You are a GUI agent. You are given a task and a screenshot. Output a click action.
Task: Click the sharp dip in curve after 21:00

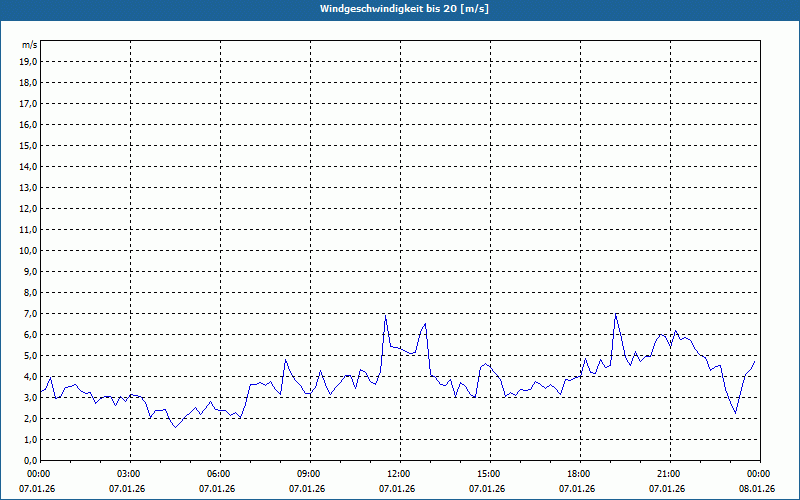[x=736, y=412]
